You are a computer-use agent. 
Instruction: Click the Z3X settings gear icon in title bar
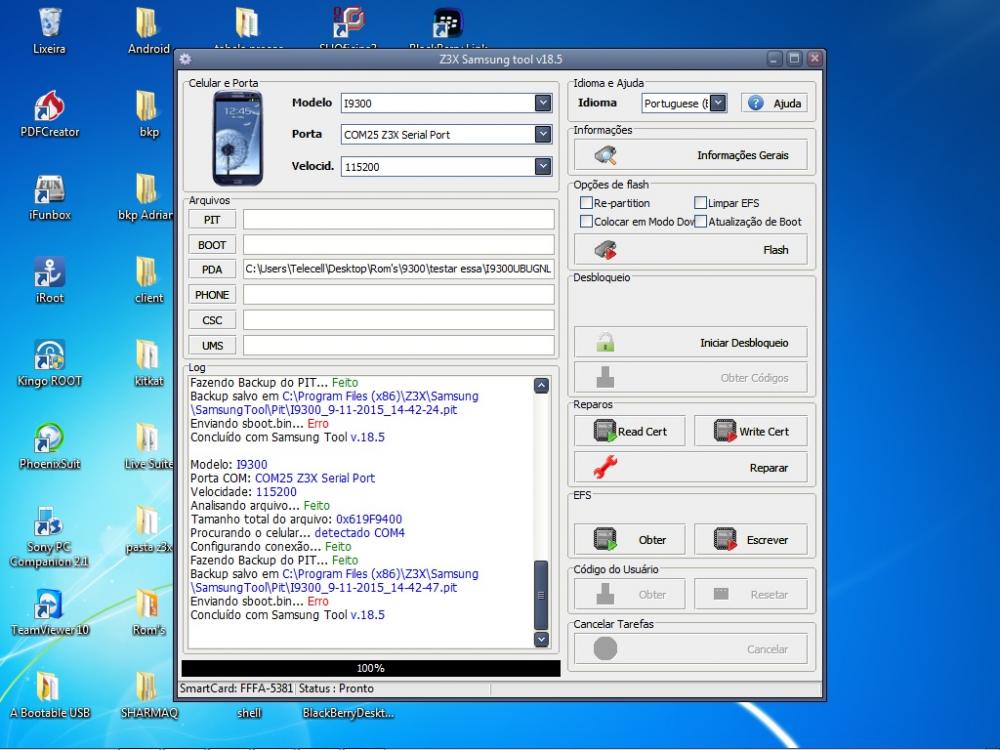click(x=186, y=59)
